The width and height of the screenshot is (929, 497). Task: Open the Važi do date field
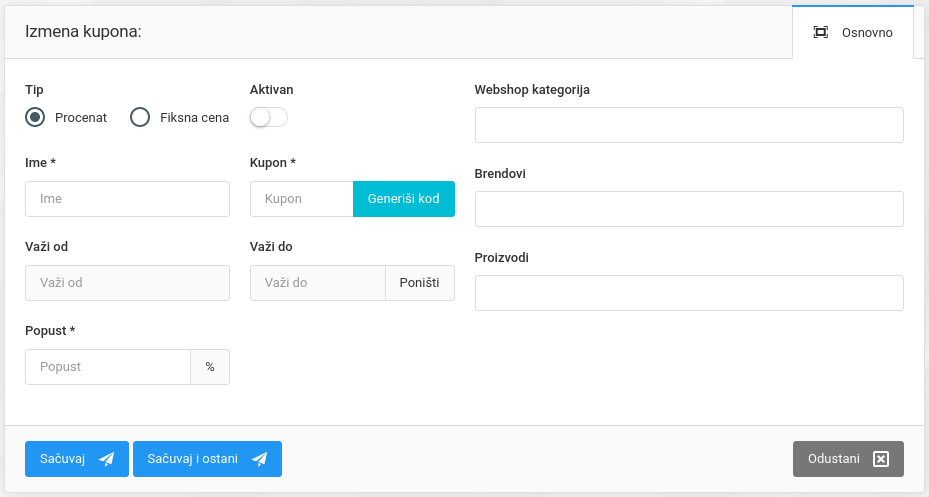pyautogui.click(x=317, y=283)
